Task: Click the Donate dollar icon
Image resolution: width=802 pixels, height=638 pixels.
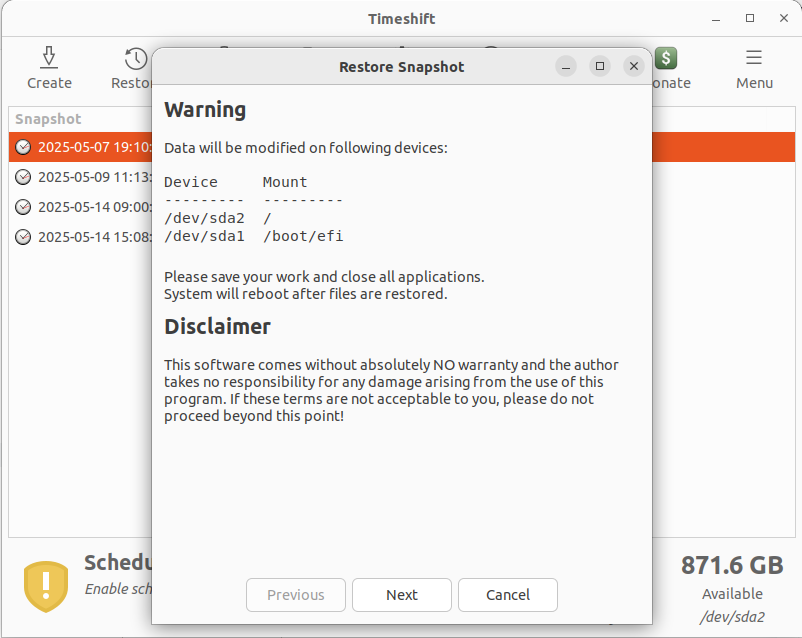Action: pos(666,58)
